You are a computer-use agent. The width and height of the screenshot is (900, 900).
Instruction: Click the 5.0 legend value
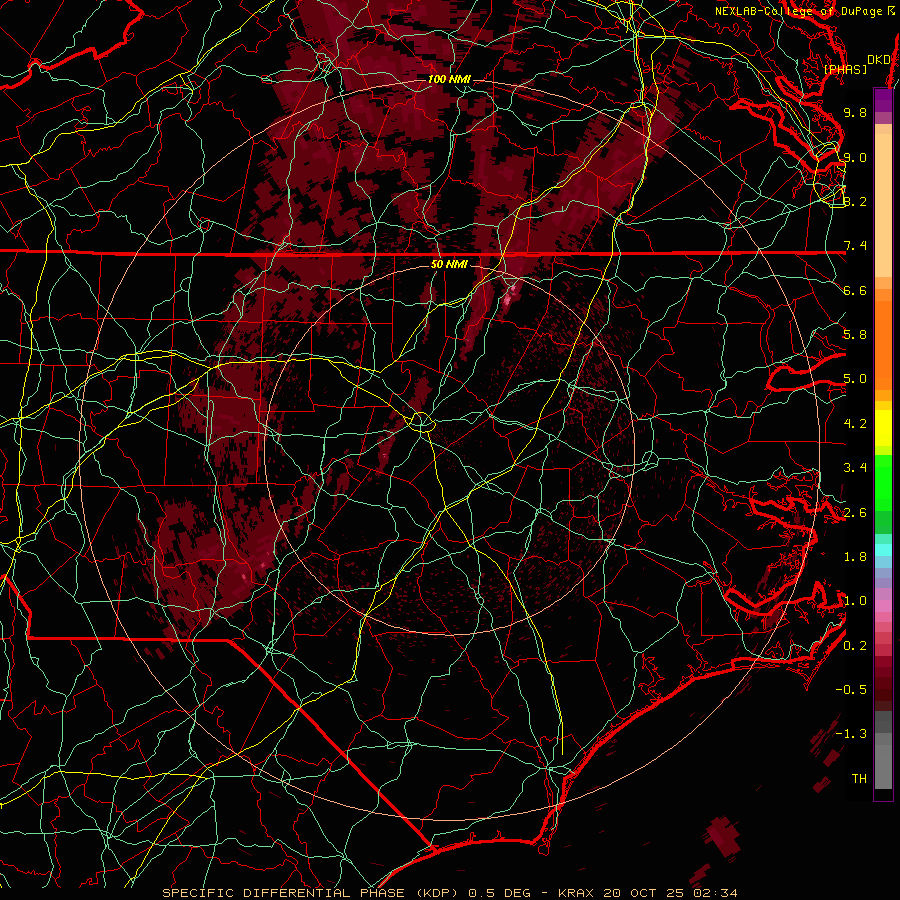point(855,379)
